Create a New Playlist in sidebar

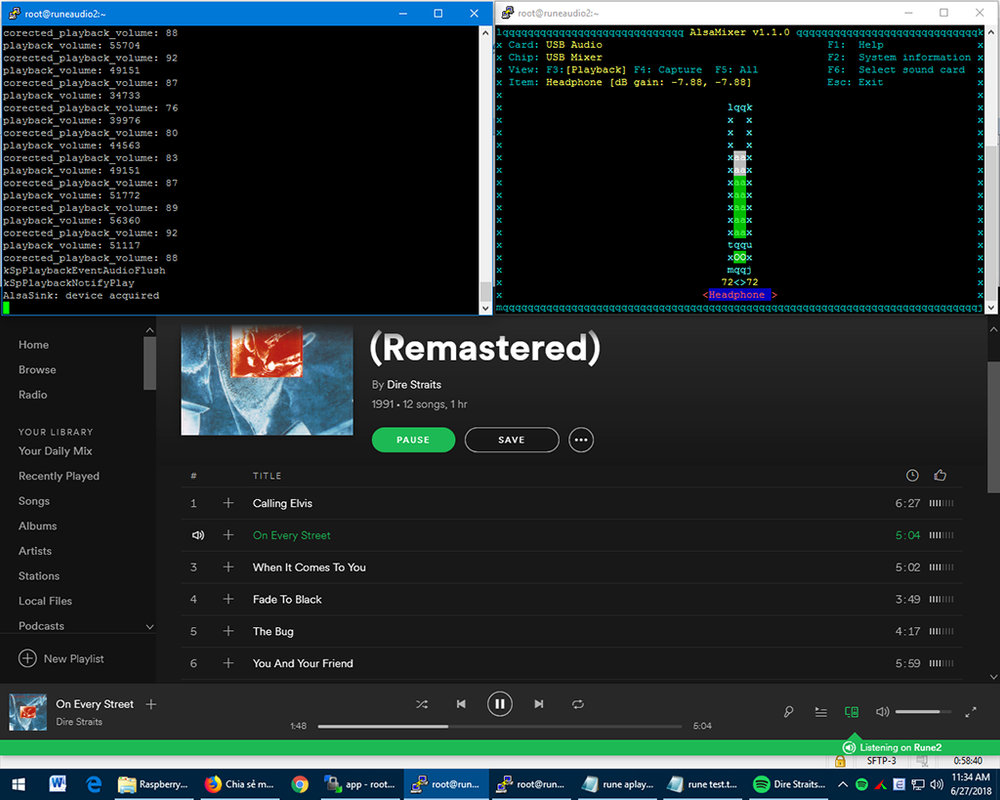pos(61,658)
